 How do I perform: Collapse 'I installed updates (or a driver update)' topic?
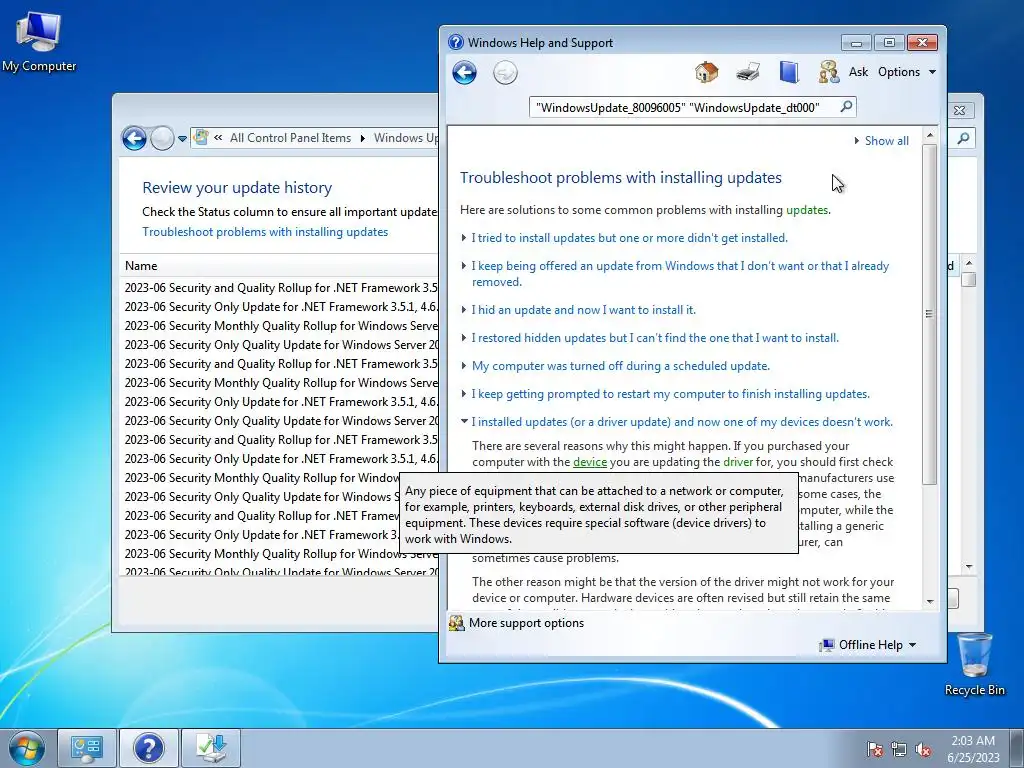(682, 422)
